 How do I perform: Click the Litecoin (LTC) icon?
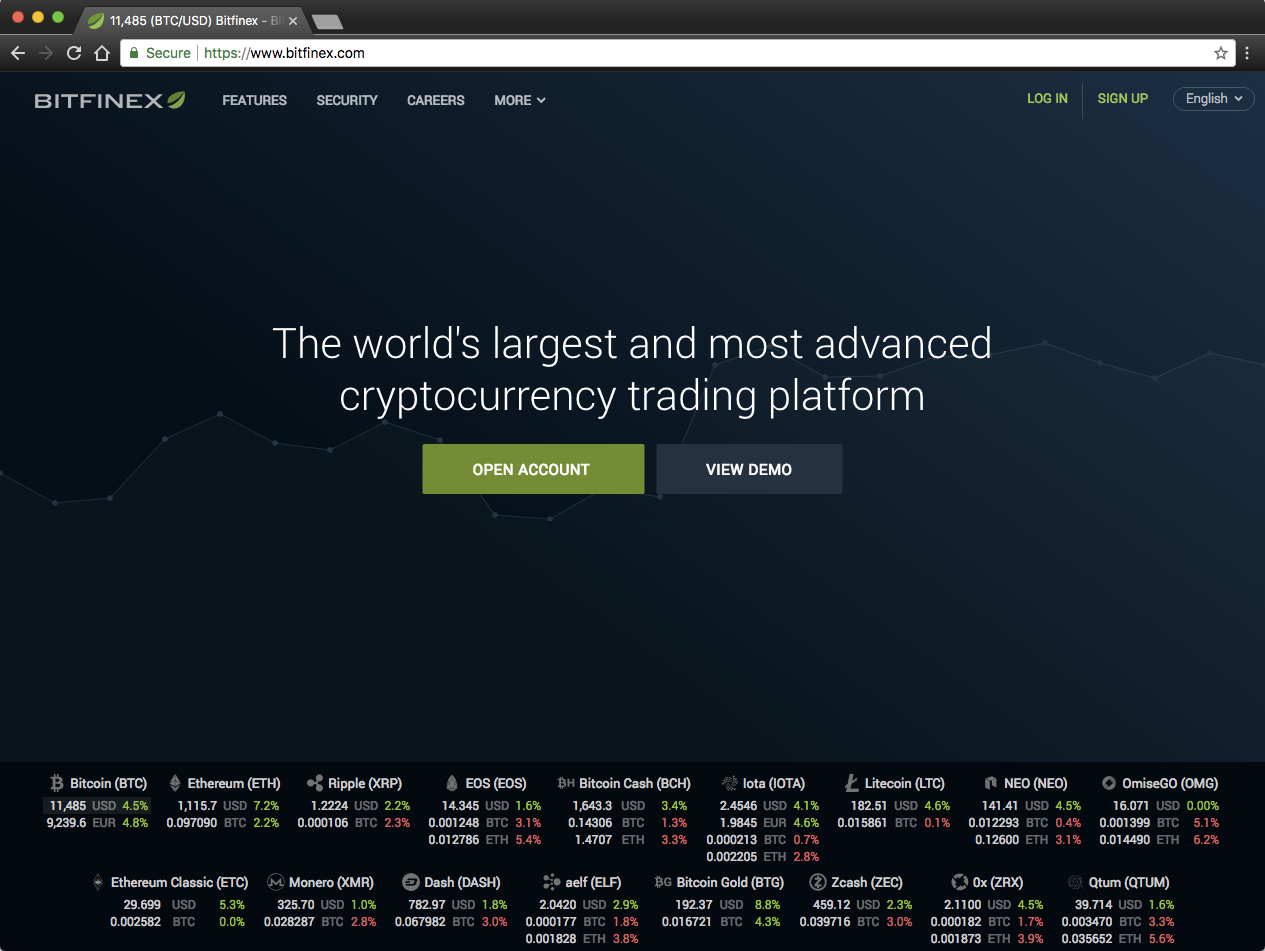[x=851, y=783]
